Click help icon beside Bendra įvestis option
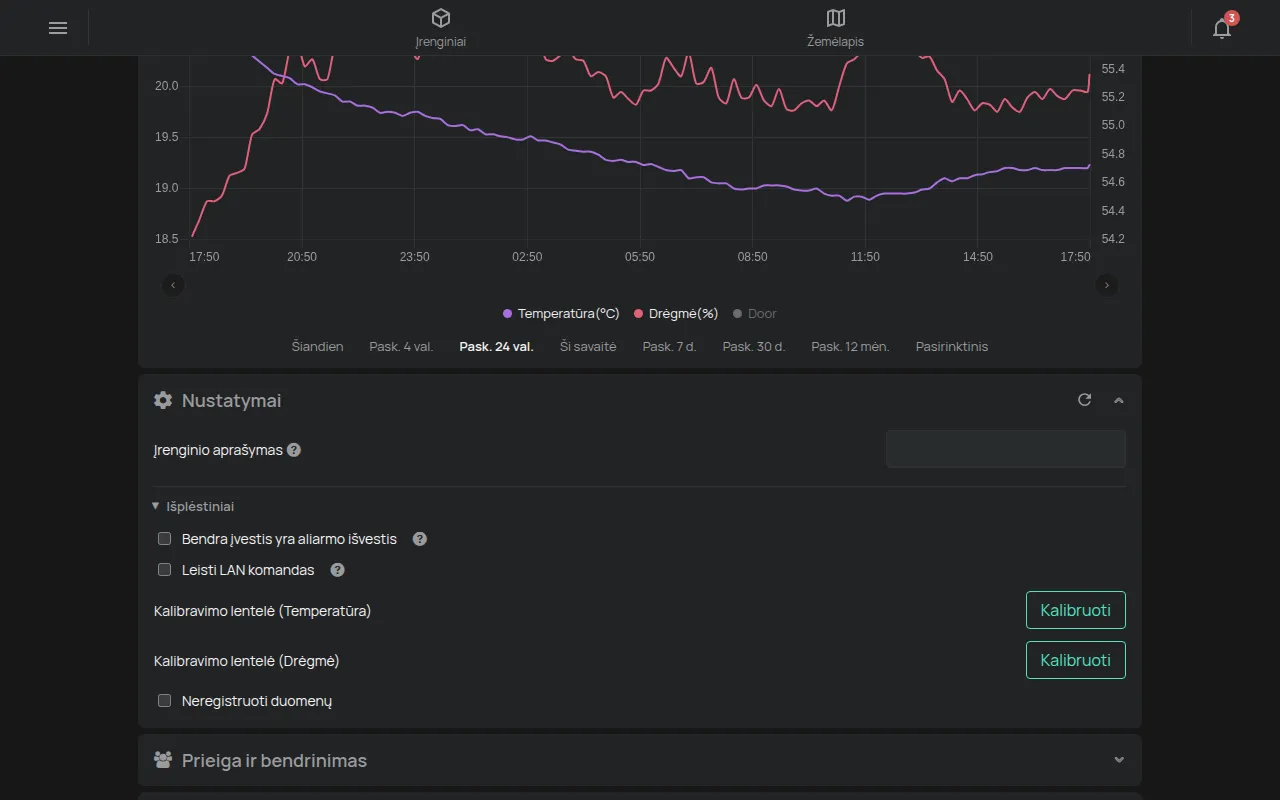The width and height of the screenshot is (1280, 800). coord(420,539)
